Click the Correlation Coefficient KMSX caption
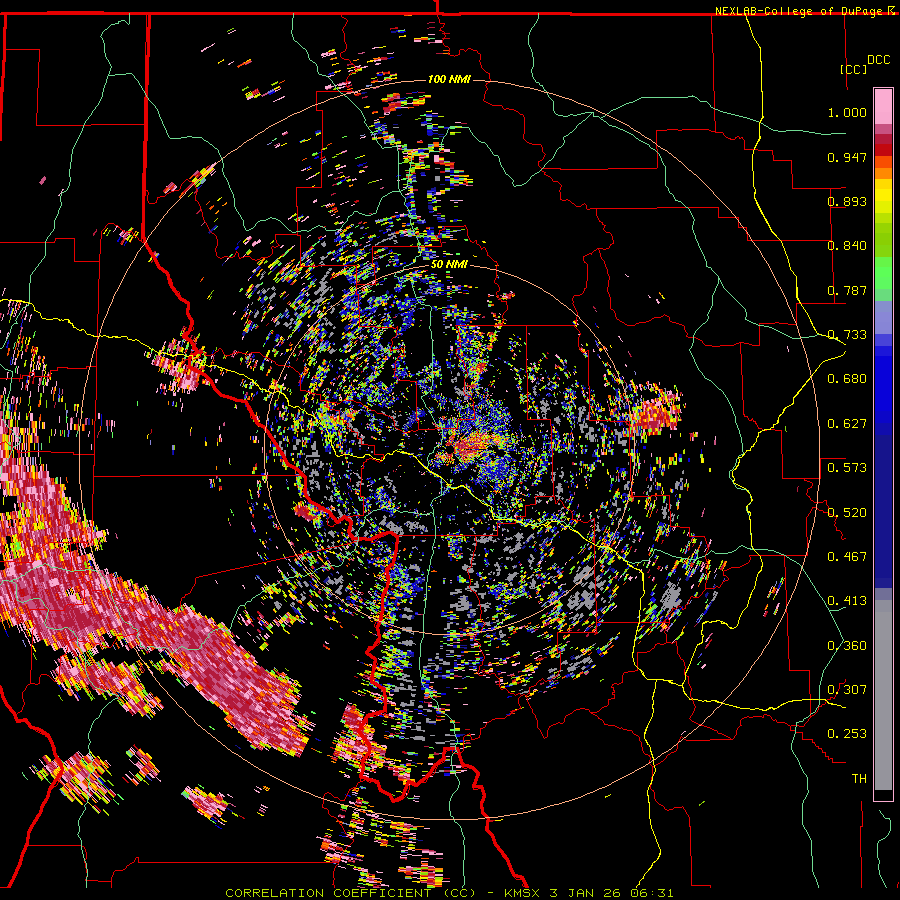This screenshot has width=900, height=900. [x=449, y=893]
